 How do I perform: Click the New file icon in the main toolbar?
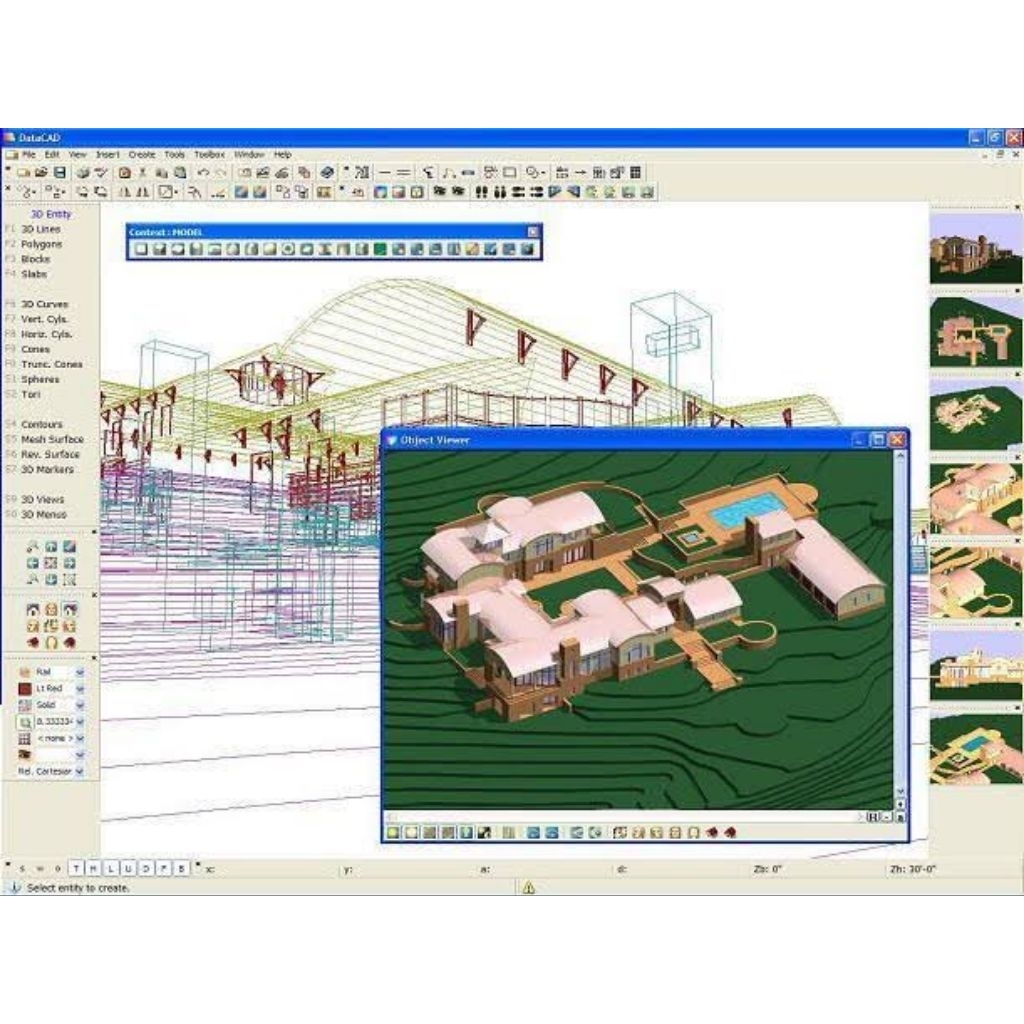[24, 172]
